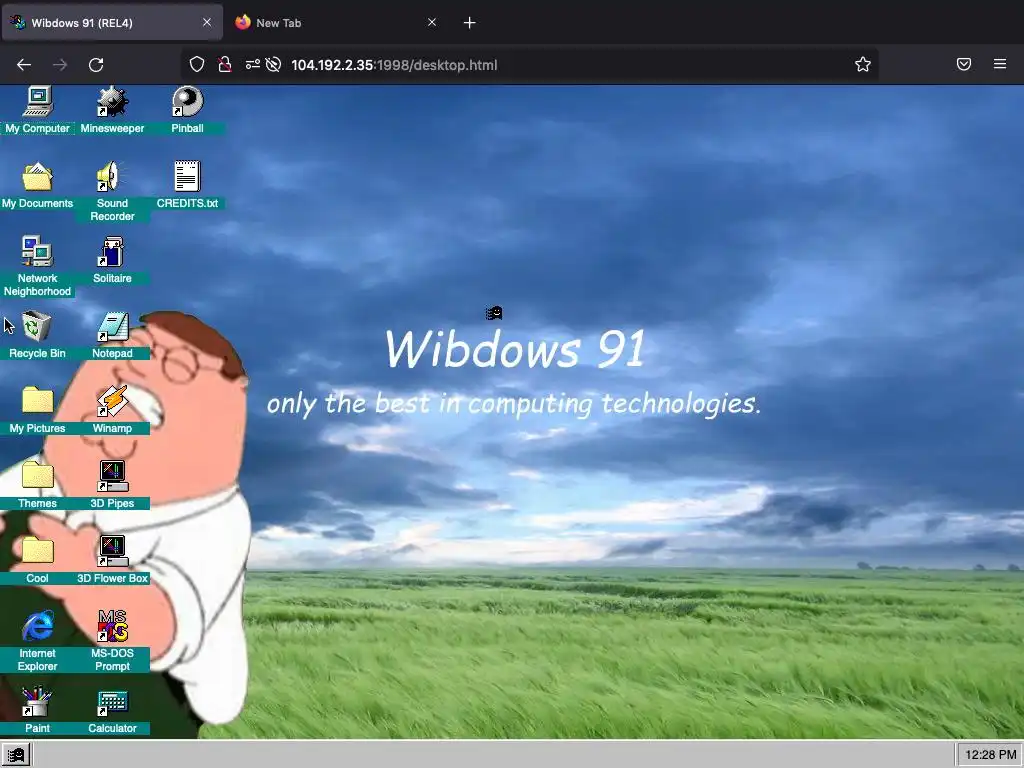Open the Notepad shortcut
Image resolution: width=1024 pixels, height=768 pixels.
pos(112,334)
